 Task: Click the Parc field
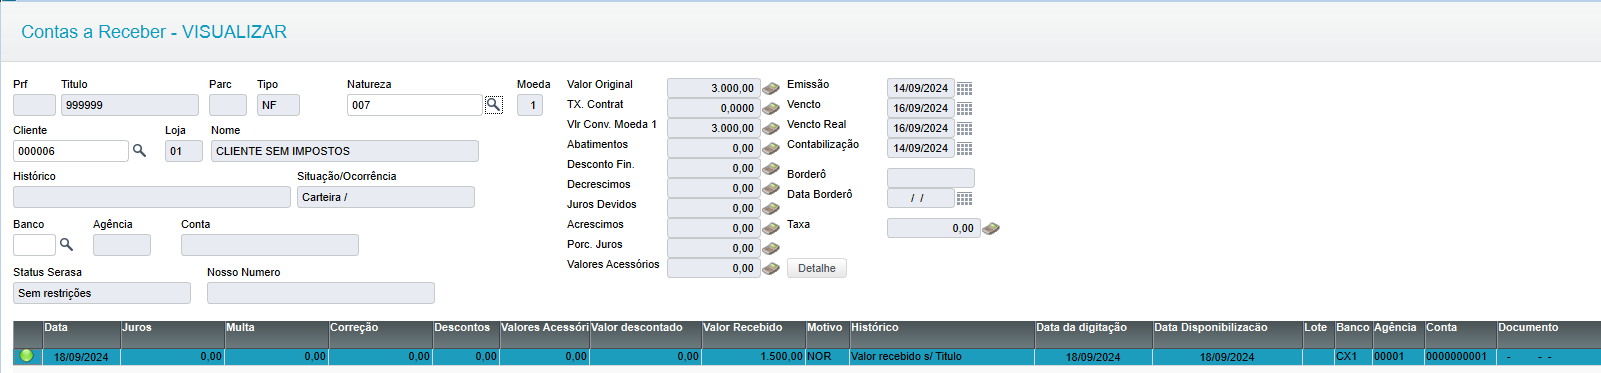point(228,105)
